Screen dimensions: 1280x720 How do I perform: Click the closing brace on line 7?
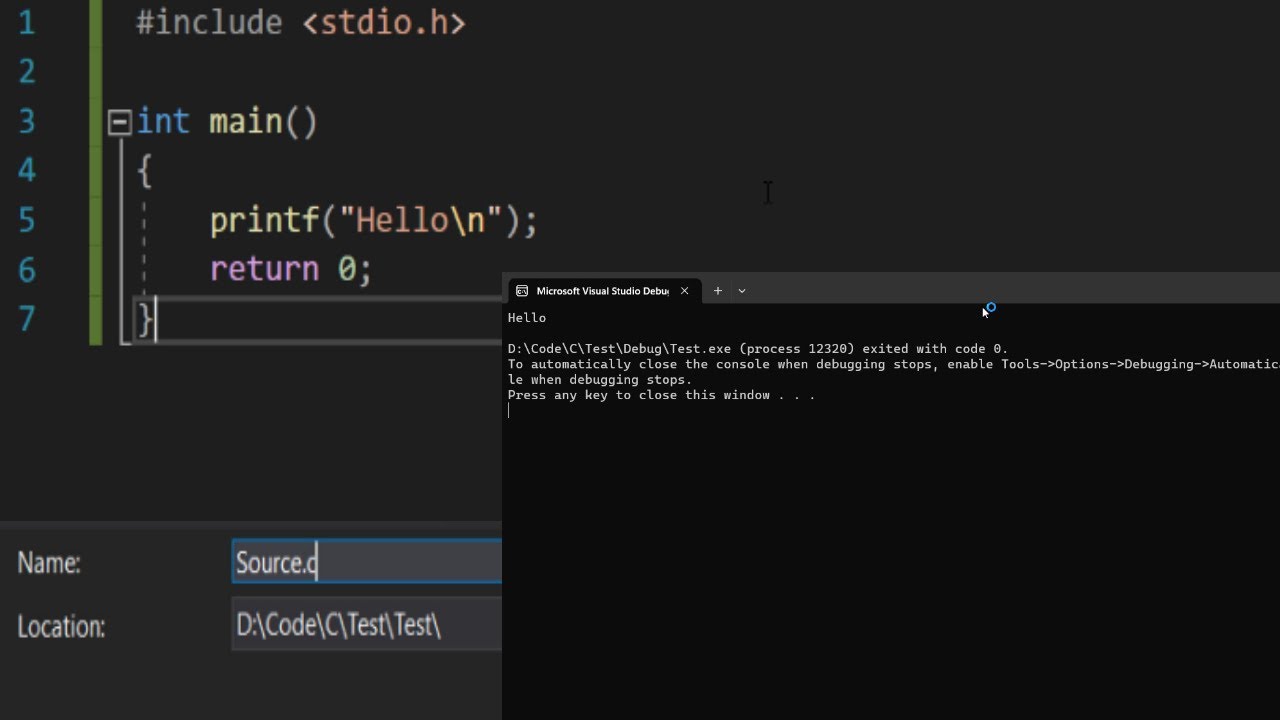[145, 319]
